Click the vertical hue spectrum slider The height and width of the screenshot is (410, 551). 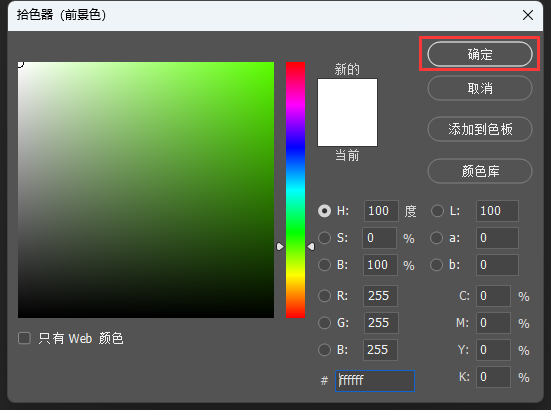tap(296, 190)
